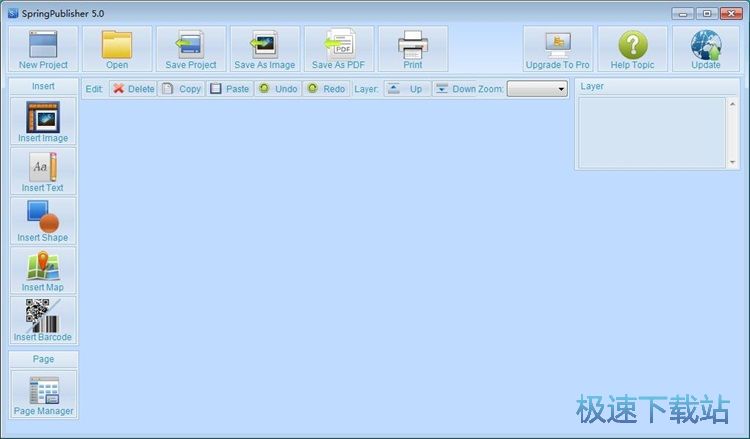Click inside the Layer list box
750x439 pixels.
[x=652, y=133]
